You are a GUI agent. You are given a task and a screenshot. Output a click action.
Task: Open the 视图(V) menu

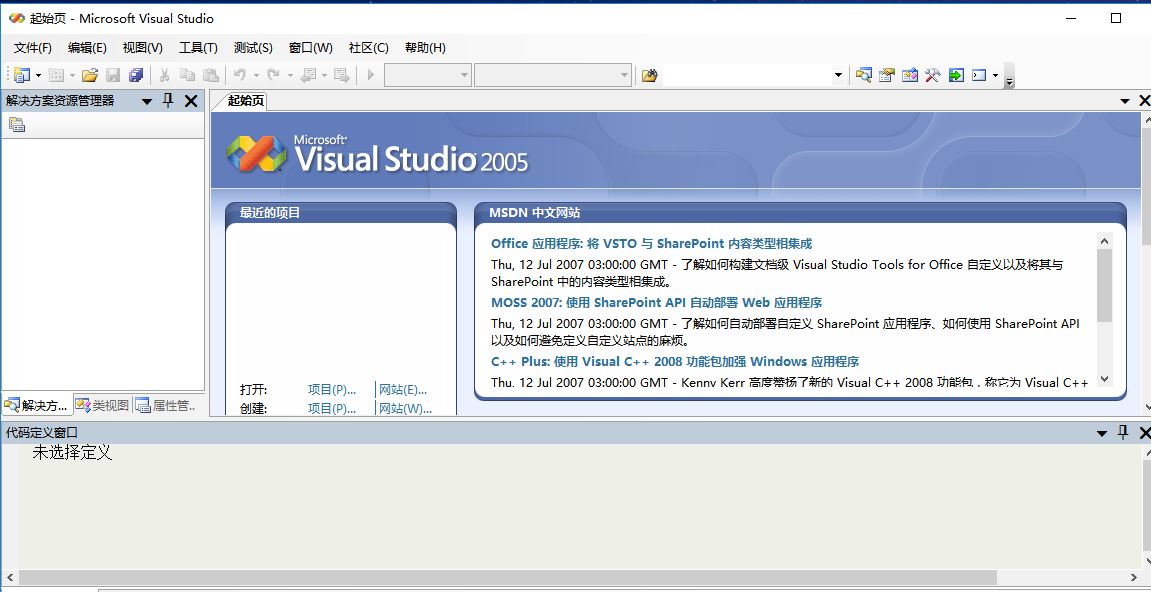pyautogui.click(x=142, y=48)
